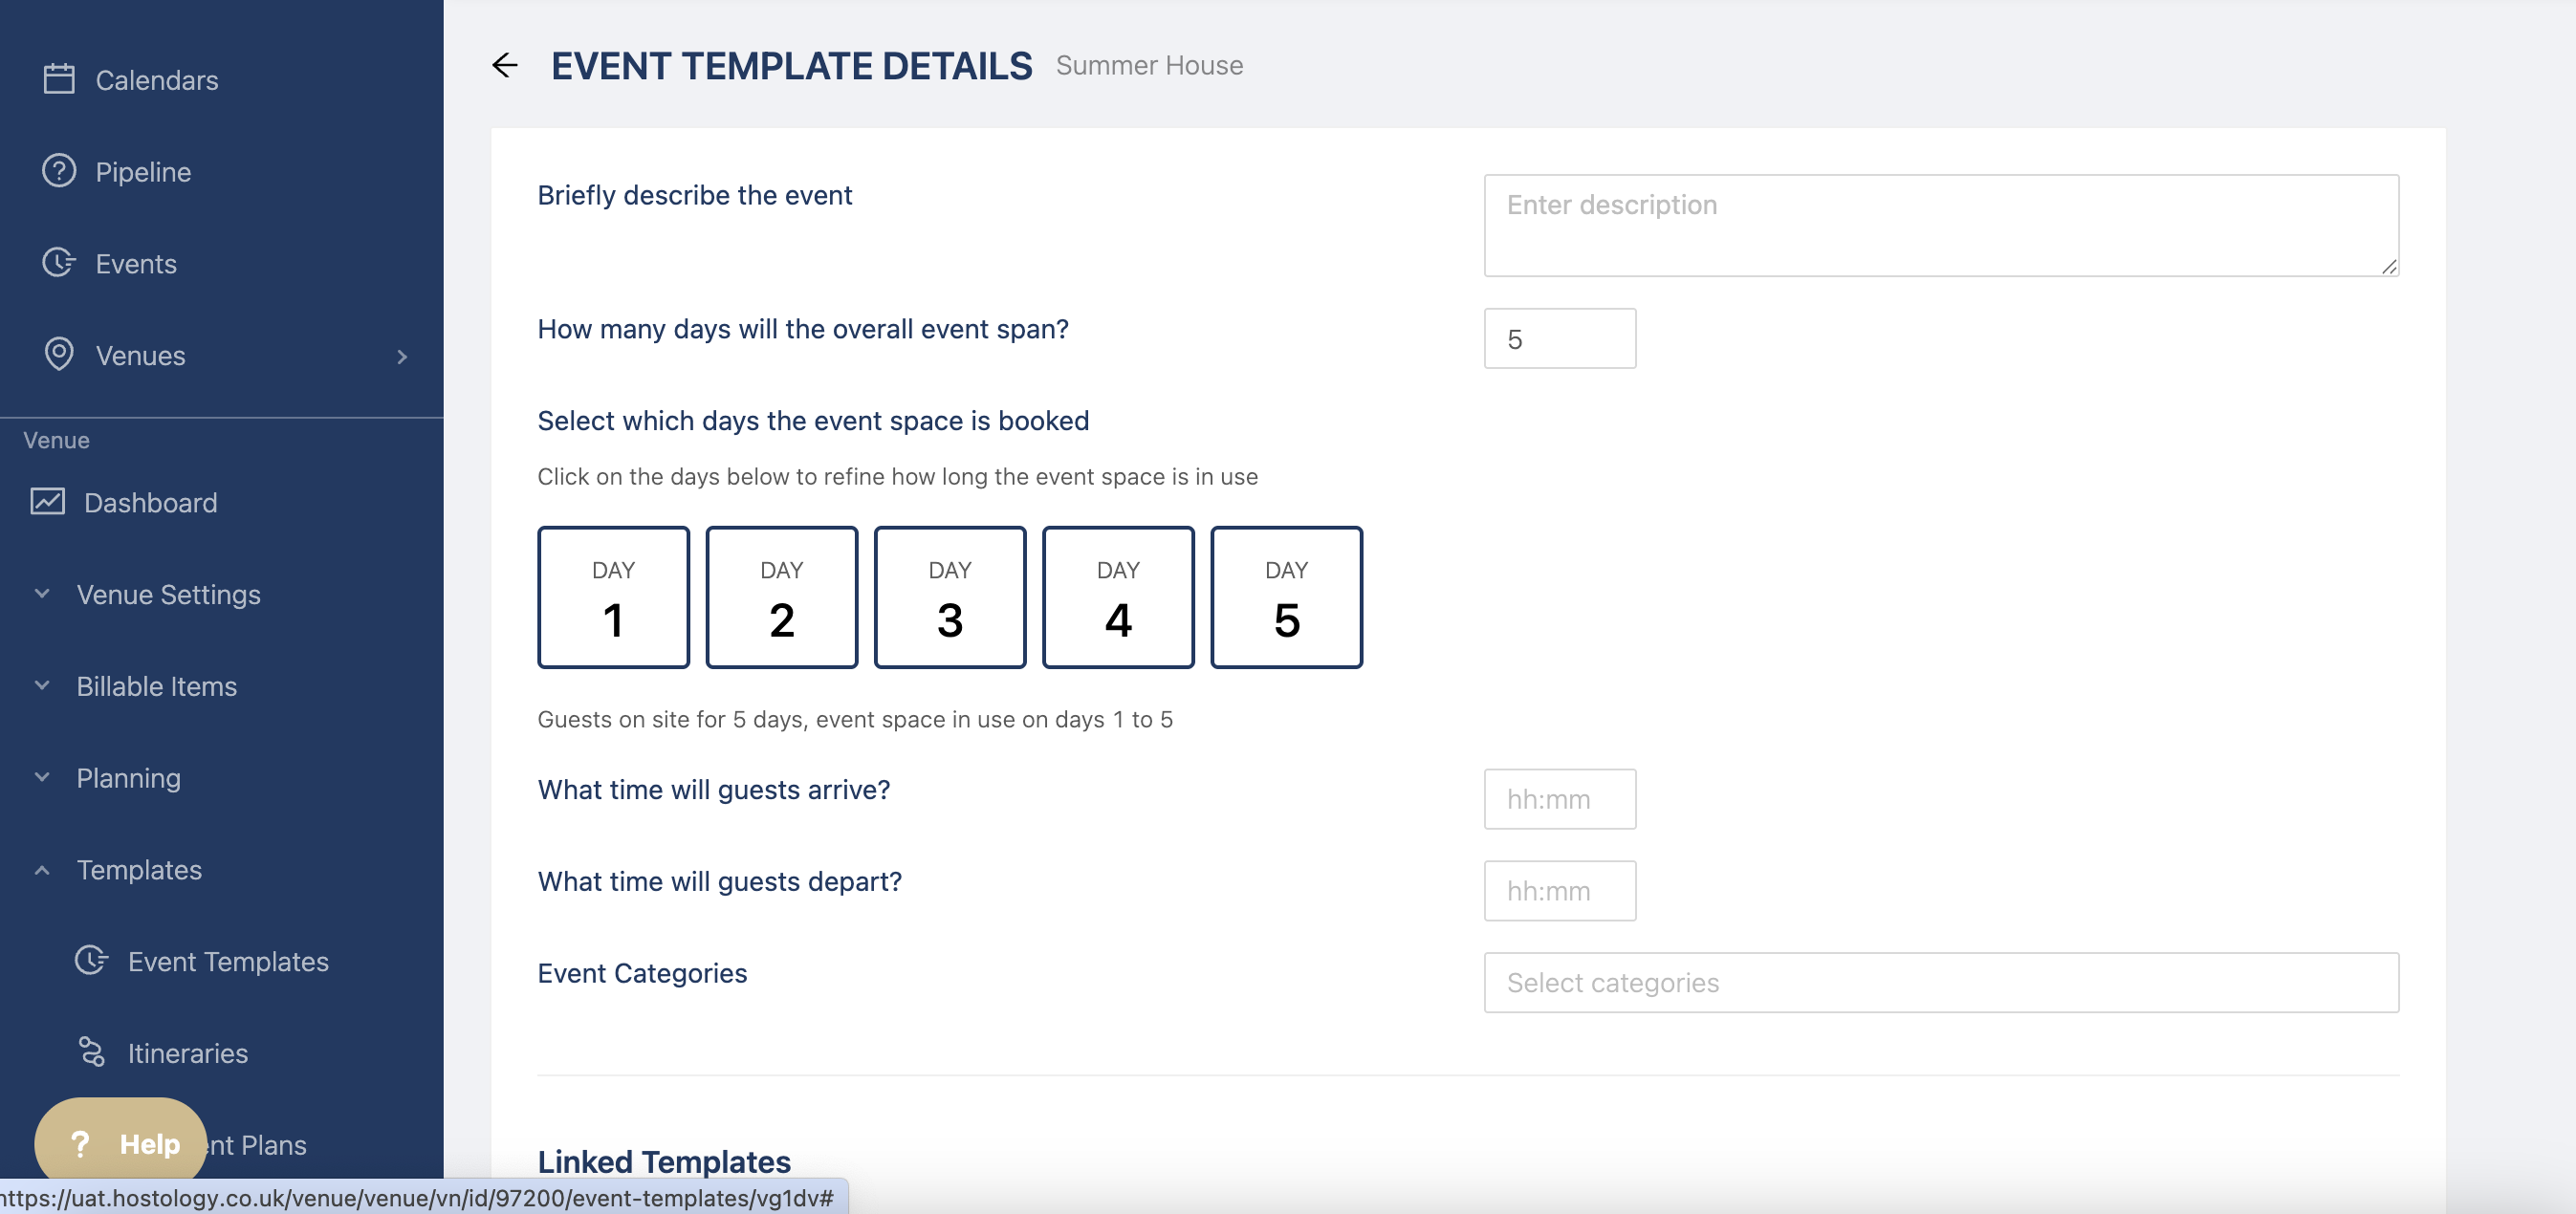The height and width of the screenshot is (1214, 2576).
Task: Click the Events clock icon
Action: click(x=59, y=263)
